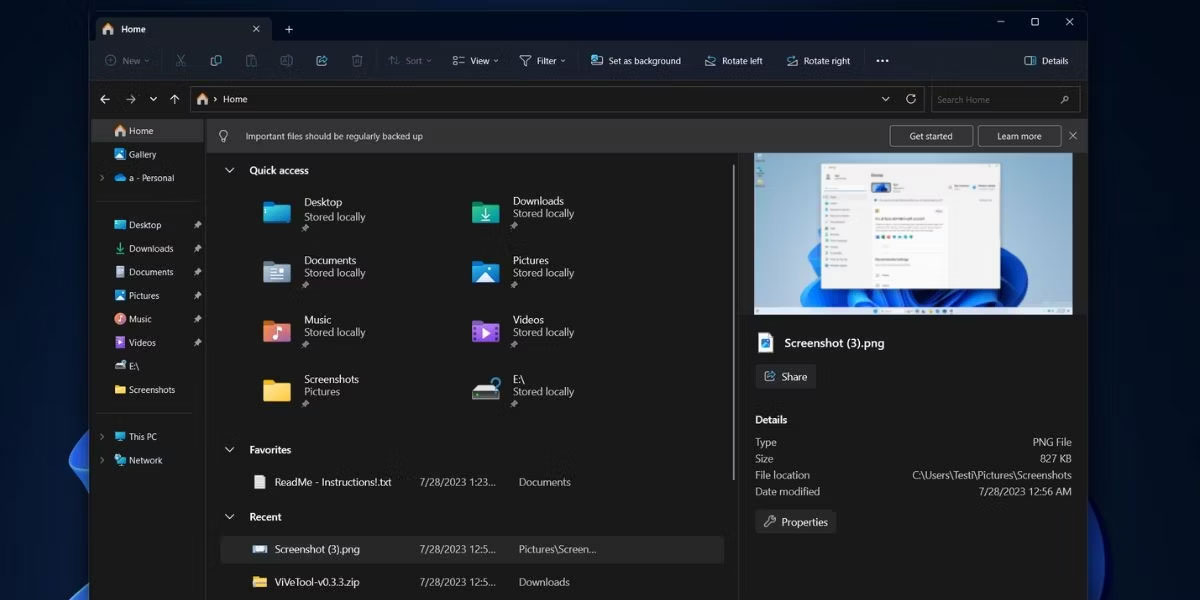Click the Set as background button
This screenshot has height=600, width=1200.
point(635,61)
